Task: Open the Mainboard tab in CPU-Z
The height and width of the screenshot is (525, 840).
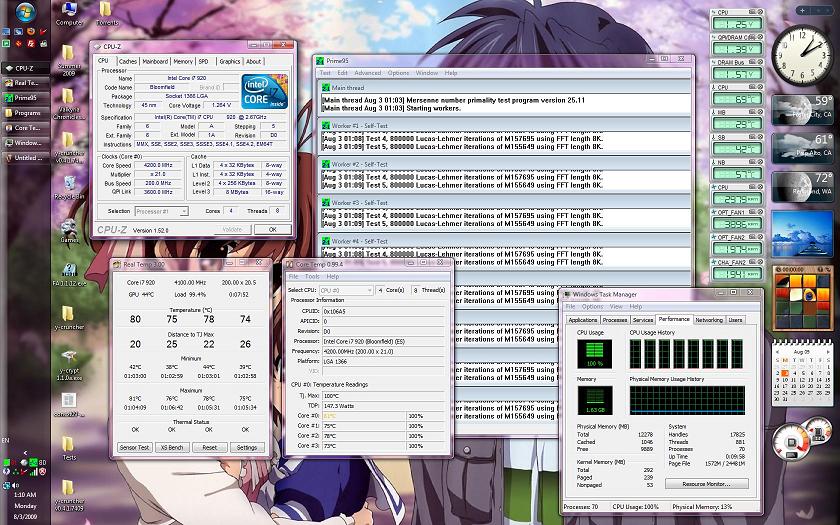Action: pyautogui.click(x=155, y=62)
